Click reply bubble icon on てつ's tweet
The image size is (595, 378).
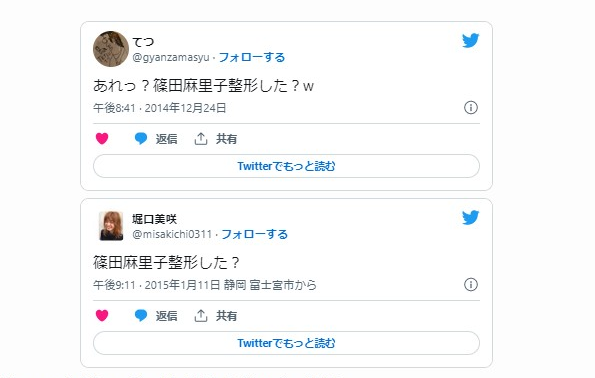[141, 139]
